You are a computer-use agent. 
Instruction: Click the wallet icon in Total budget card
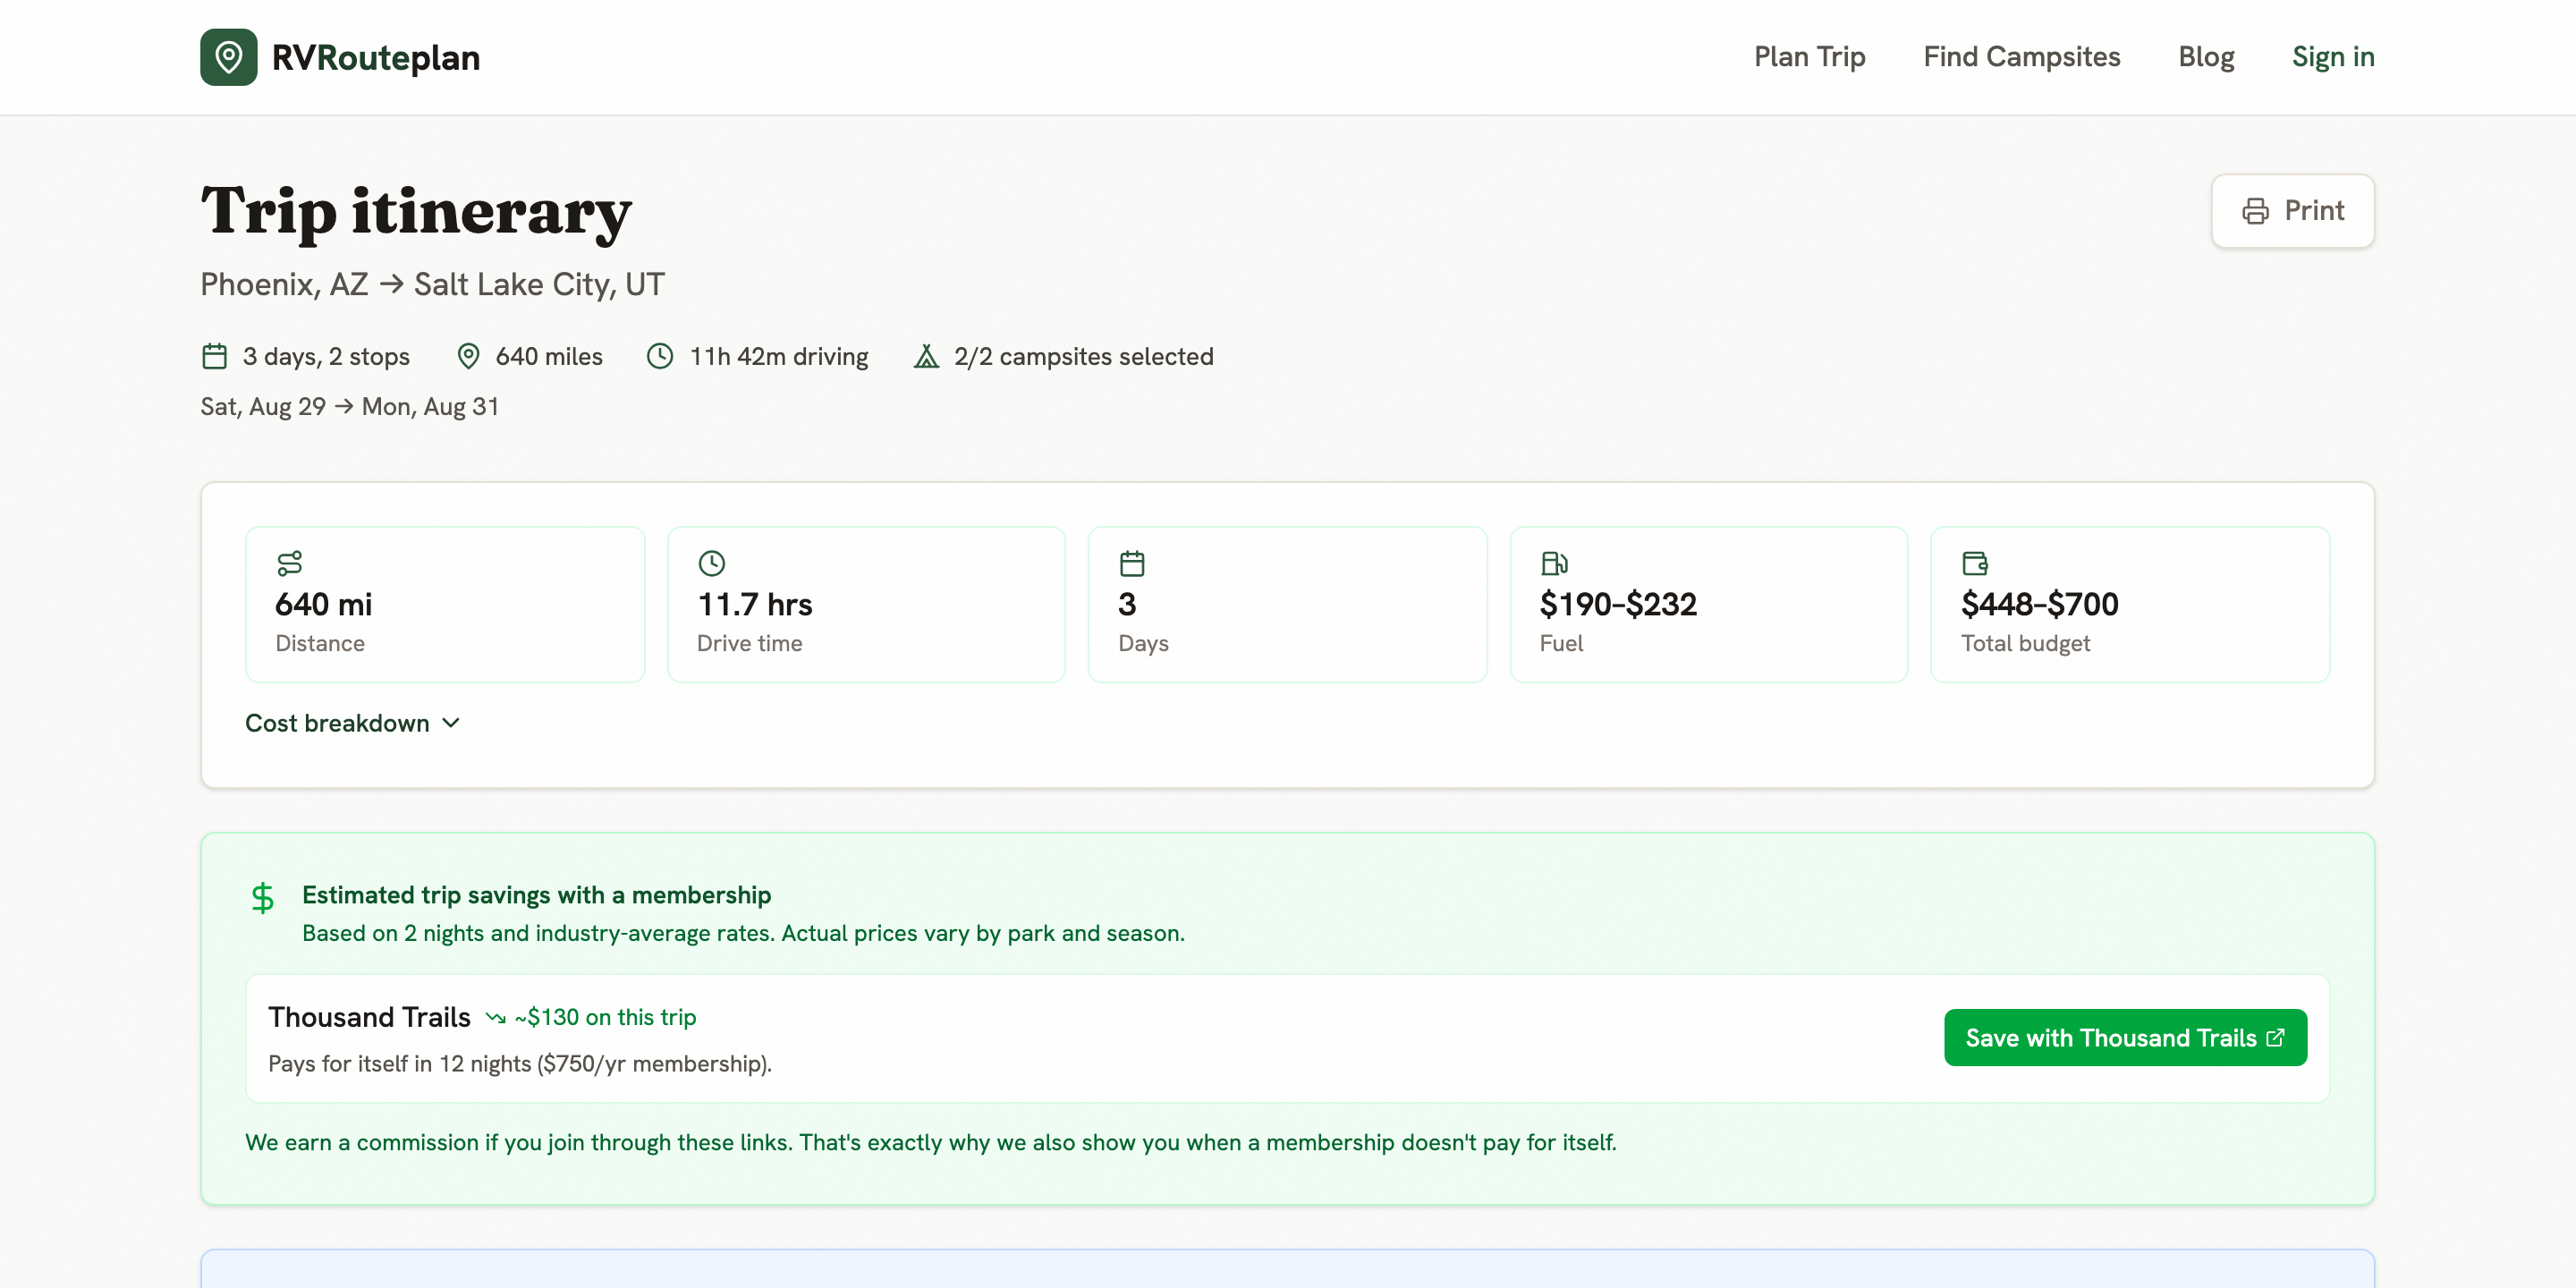click(1975, 564)
